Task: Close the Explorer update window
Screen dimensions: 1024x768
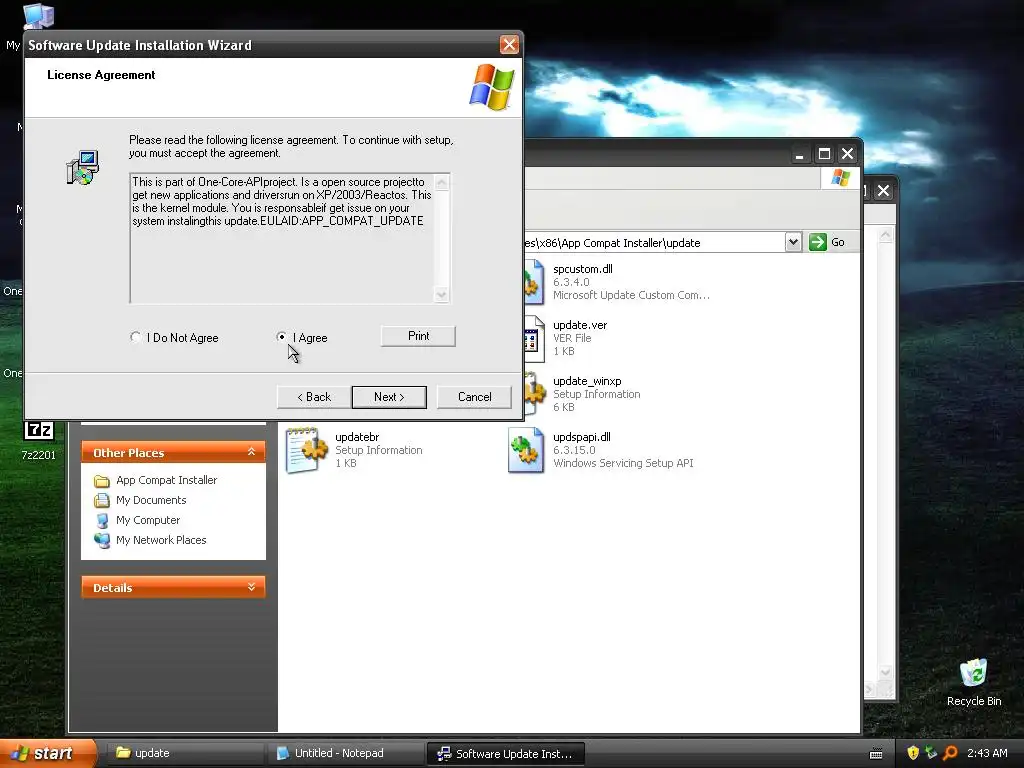Action: coord(847,154)
